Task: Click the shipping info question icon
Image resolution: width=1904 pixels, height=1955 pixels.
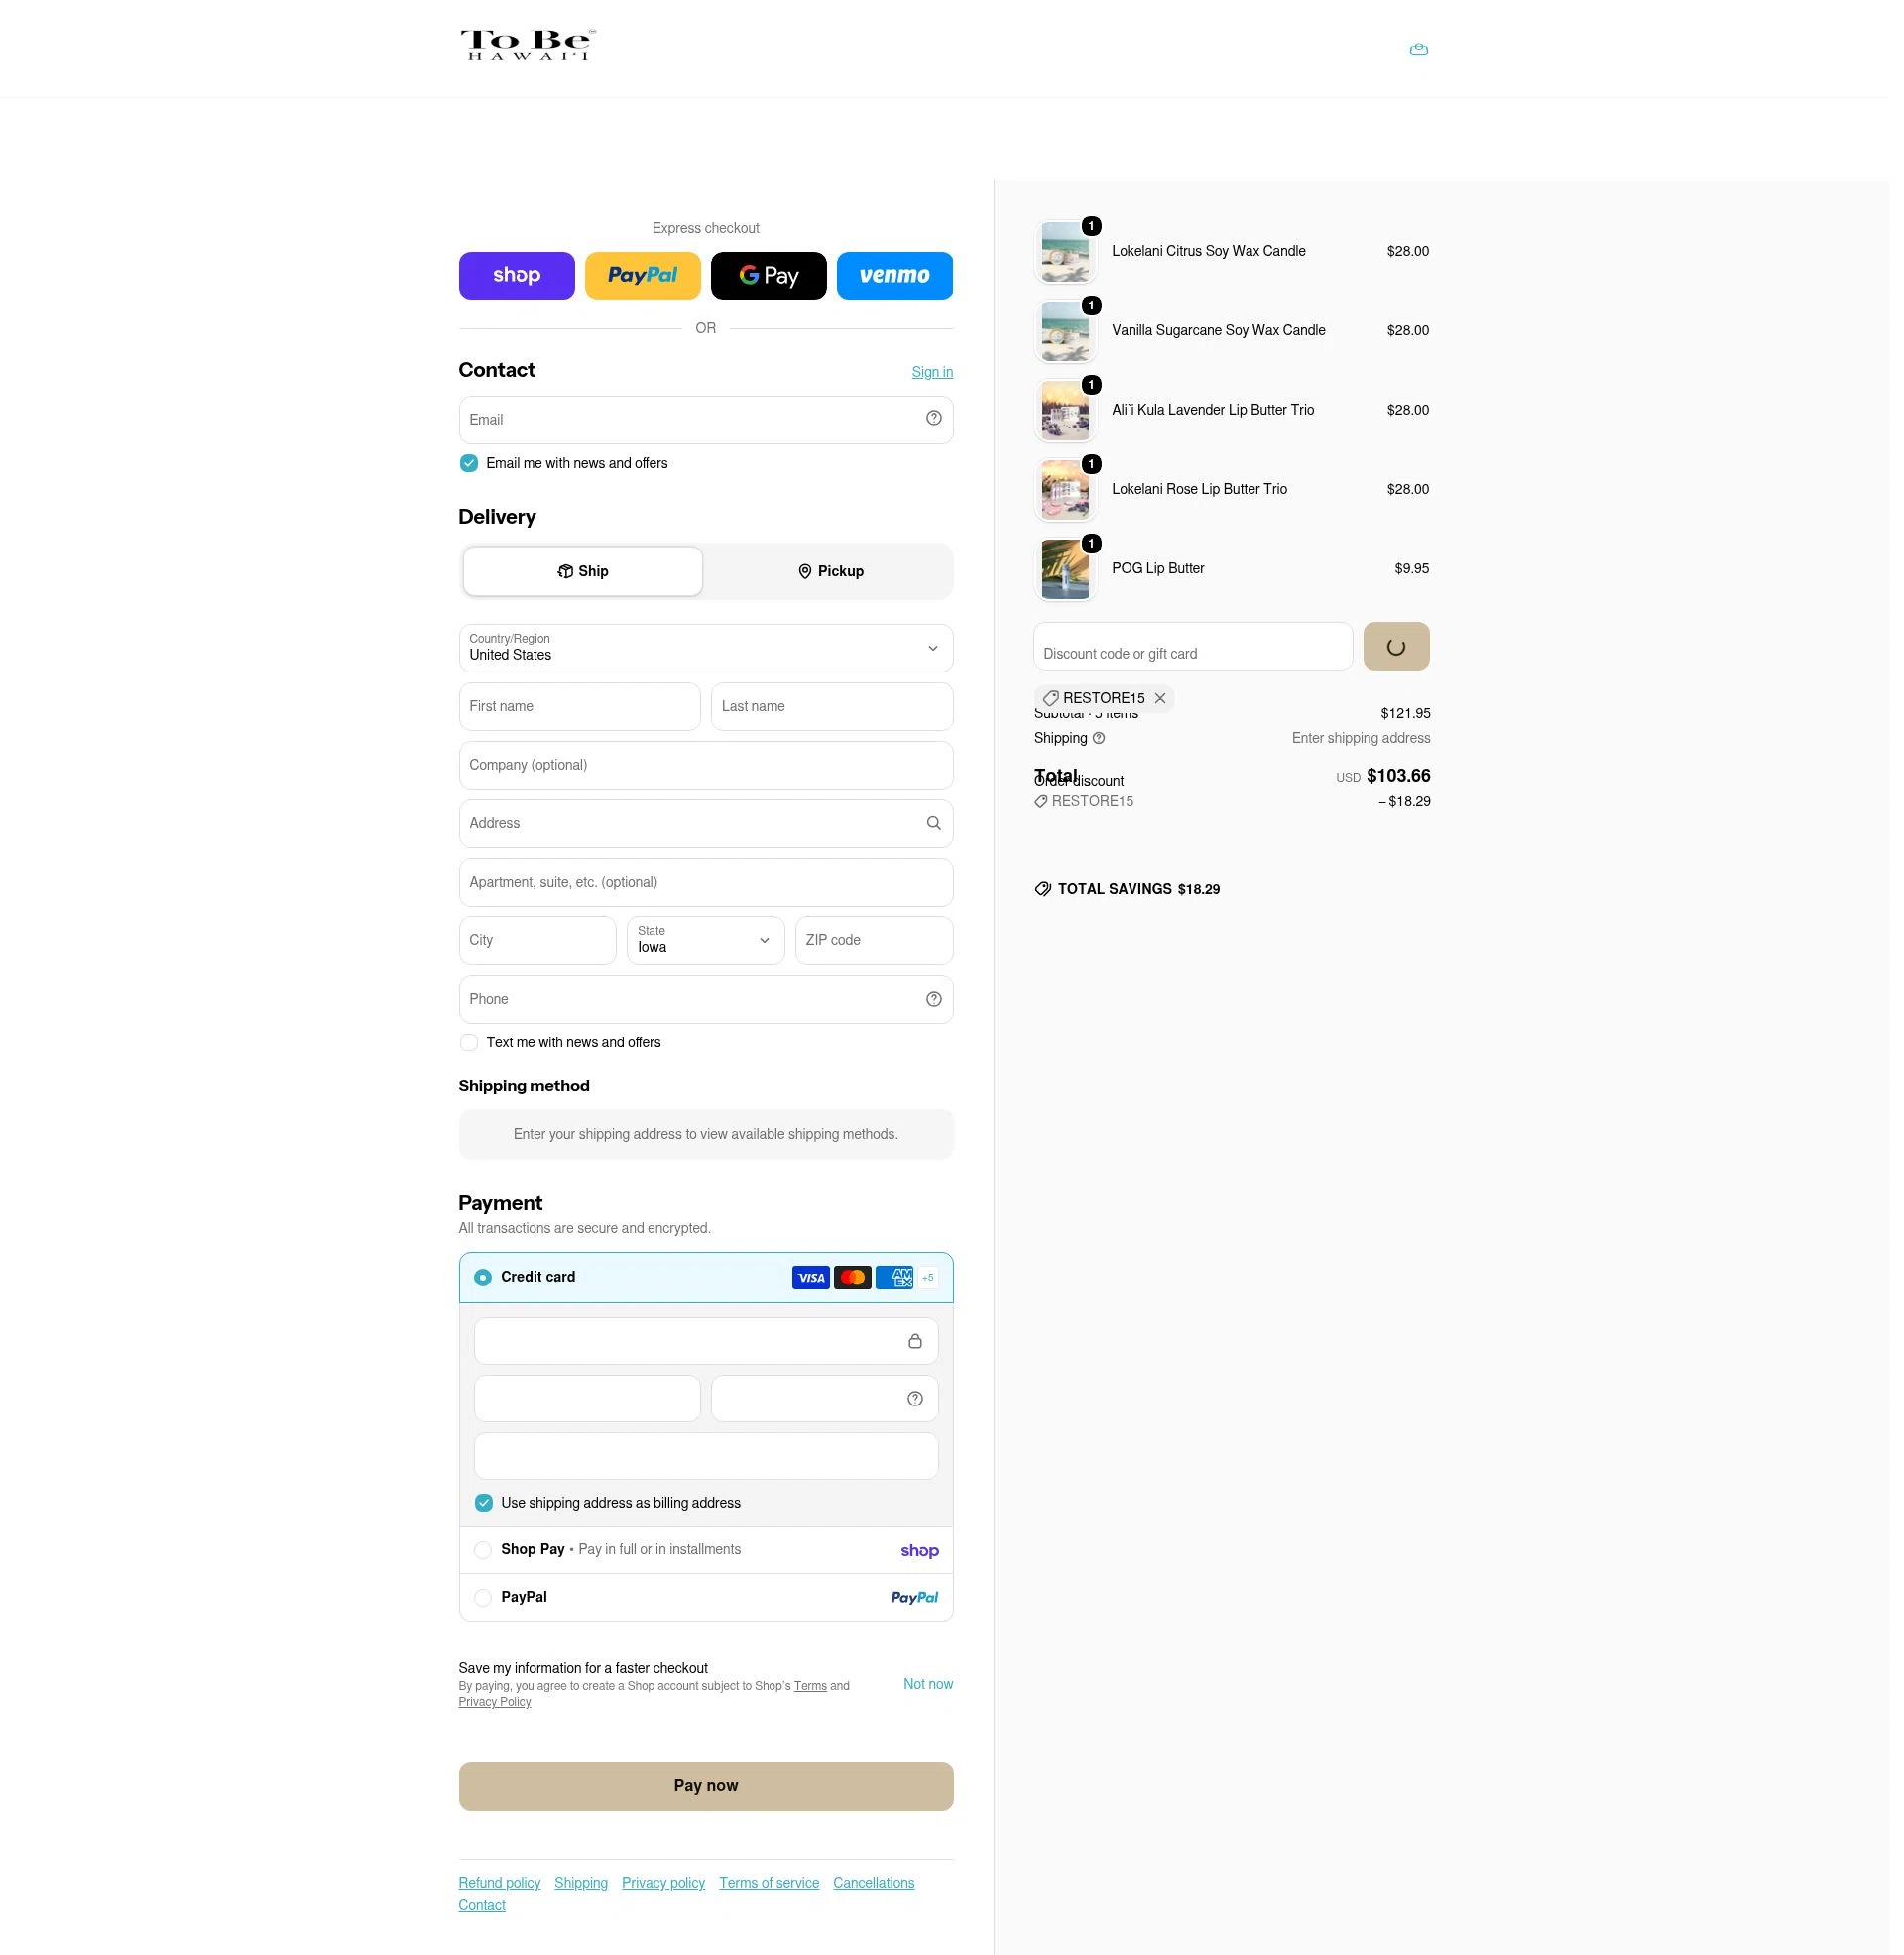Action: pyautogui.click(x=1098, y=739)
